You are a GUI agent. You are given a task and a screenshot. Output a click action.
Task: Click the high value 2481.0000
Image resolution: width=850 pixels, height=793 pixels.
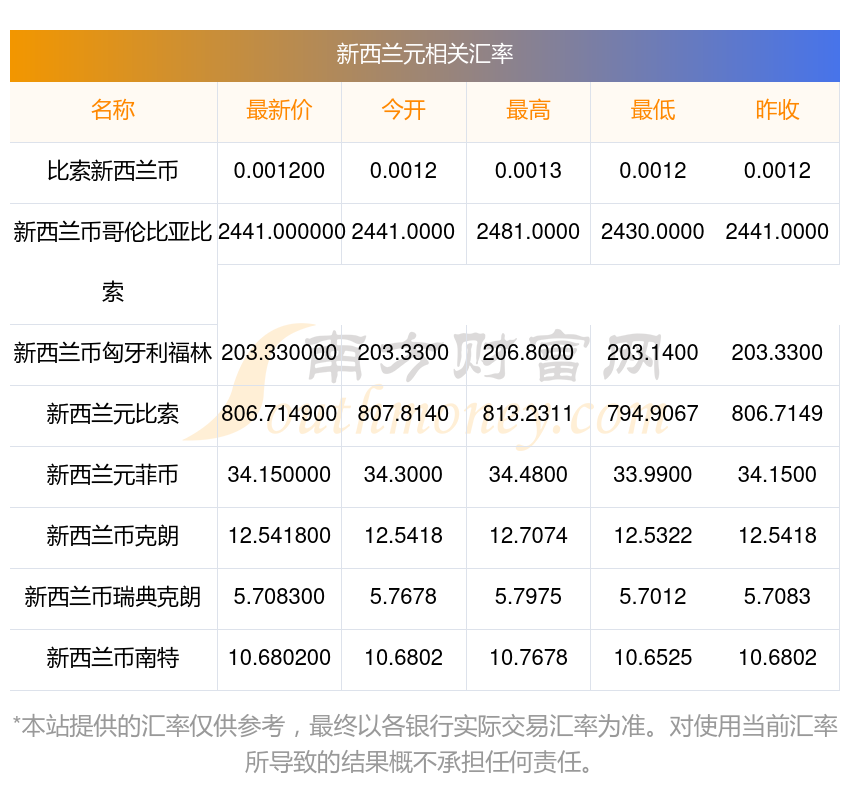pyautogui.click(x=528, y=231)
